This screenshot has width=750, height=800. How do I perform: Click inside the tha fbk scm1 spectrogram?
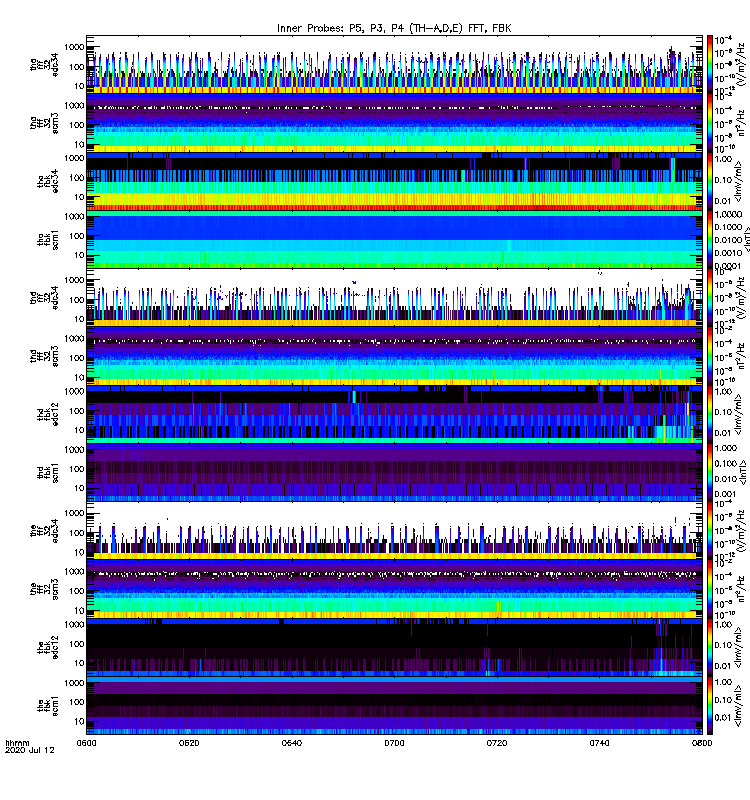tap(394, 239)
